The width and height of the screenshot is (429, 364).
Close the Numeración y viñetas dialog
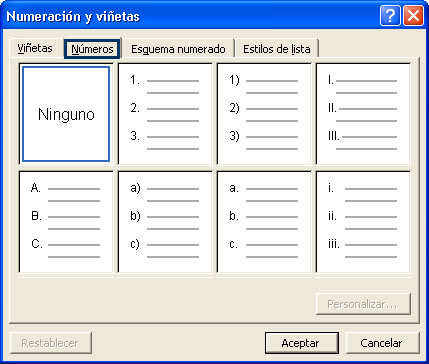click(413, 16)
